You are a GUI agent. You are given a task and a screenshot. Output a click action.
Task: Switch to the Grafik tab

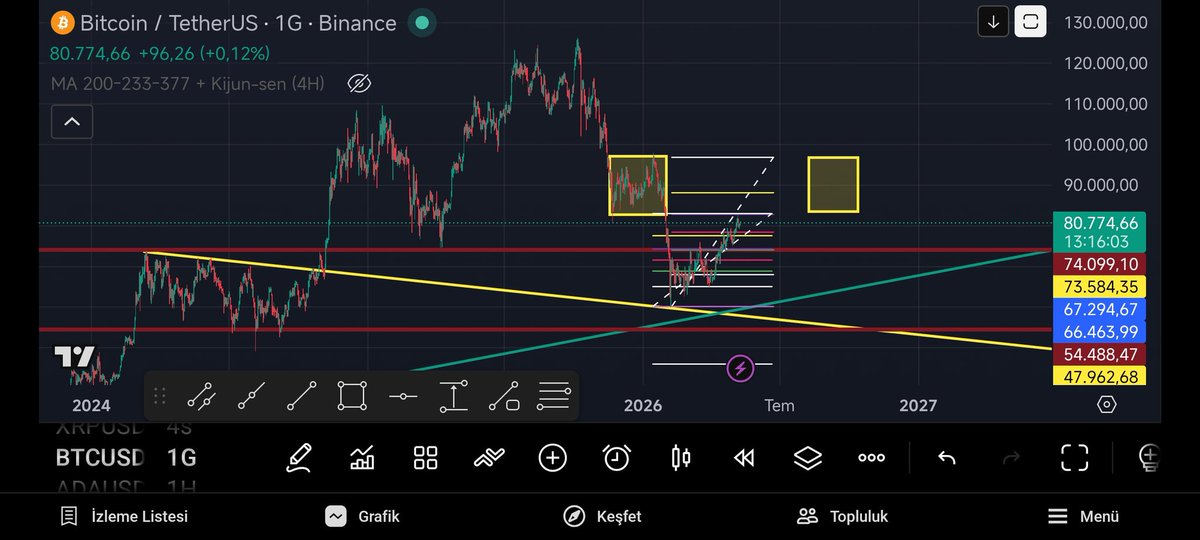tap(362, 517)
